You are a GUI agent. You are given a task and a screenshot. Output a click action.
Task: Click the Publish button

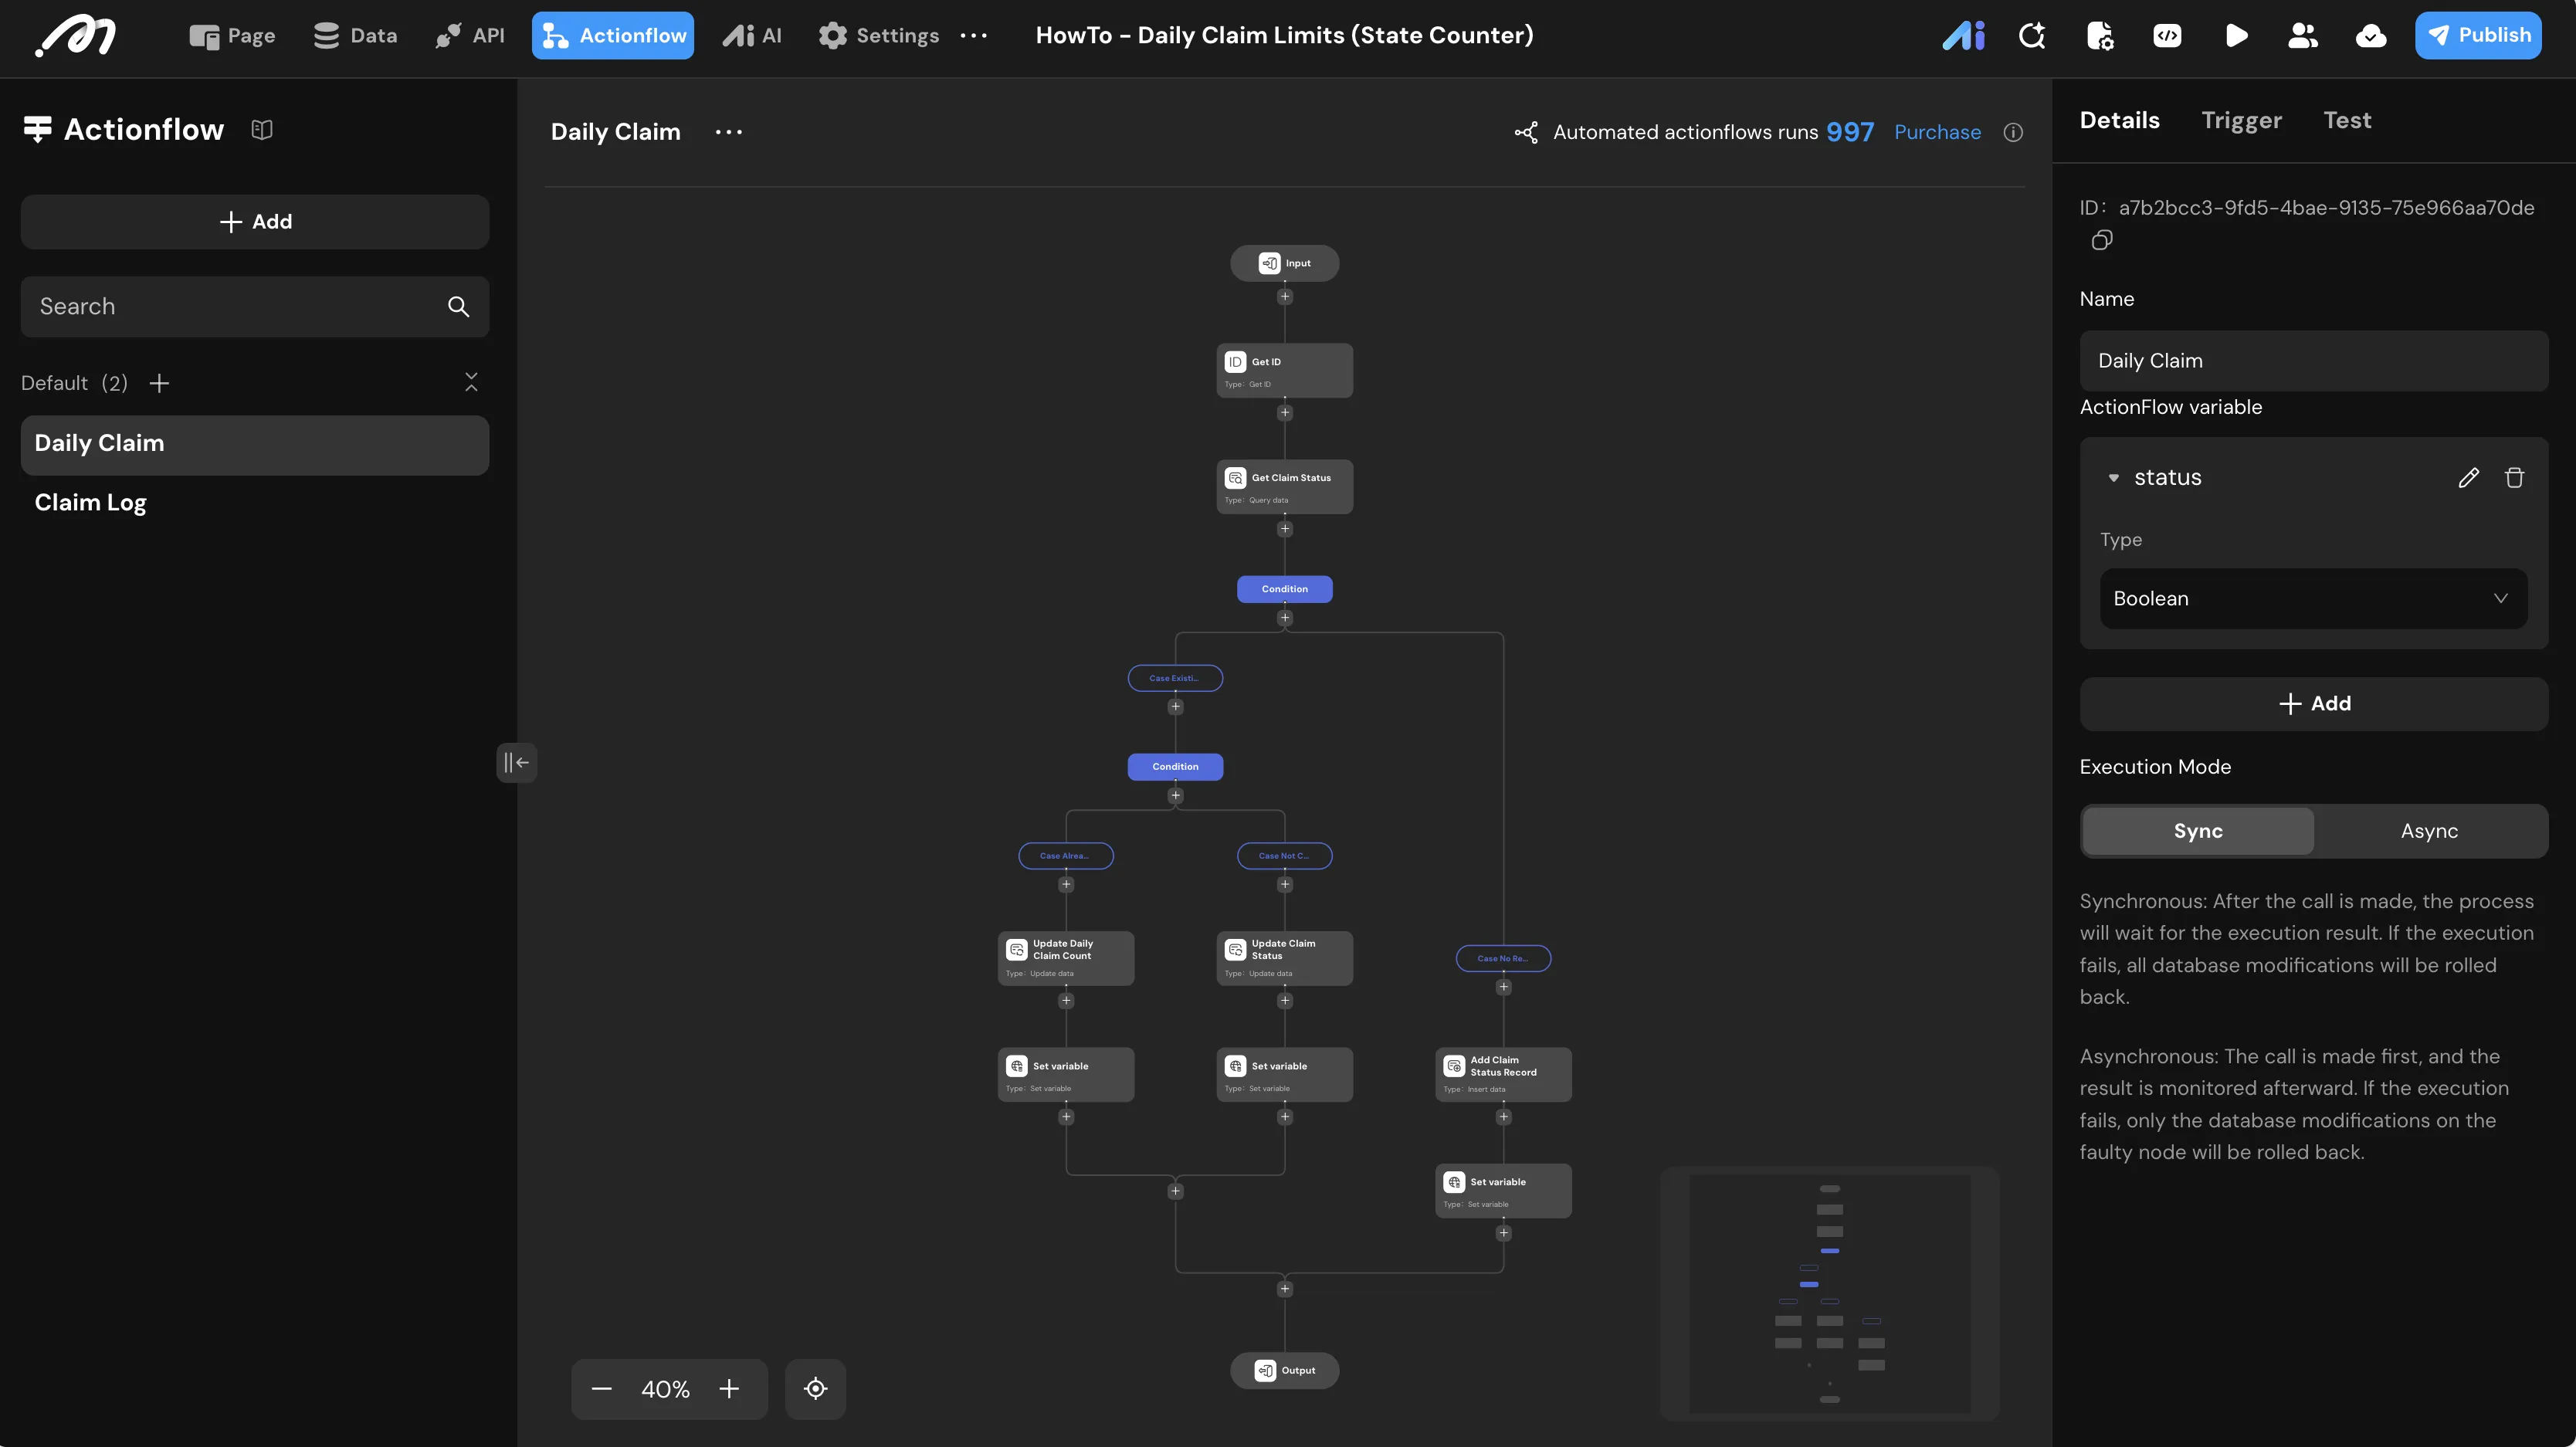[2477, 36]
